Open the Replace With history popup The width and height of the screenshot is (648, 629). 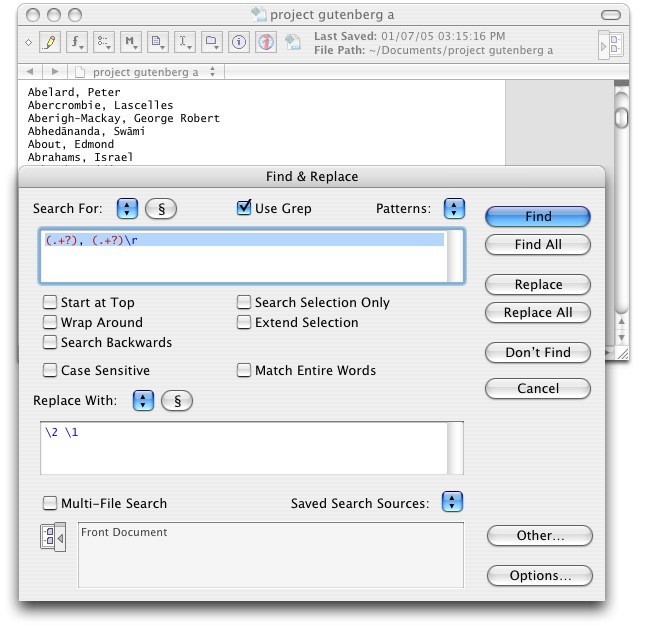(x=143, y=400)
